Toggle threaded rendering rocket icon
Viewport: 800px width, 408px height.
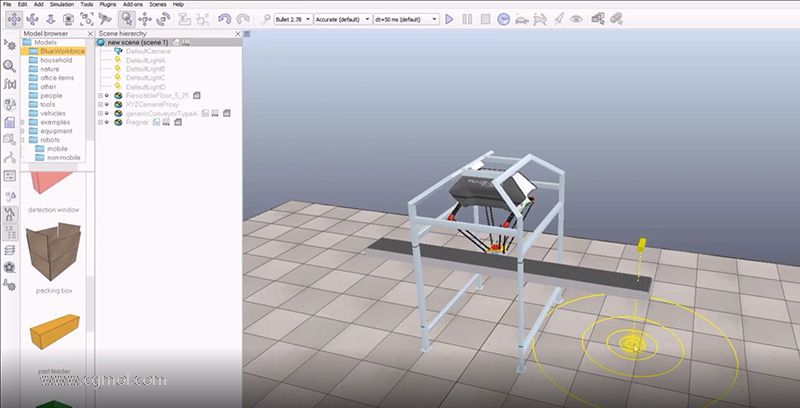[x=559, y=19]
